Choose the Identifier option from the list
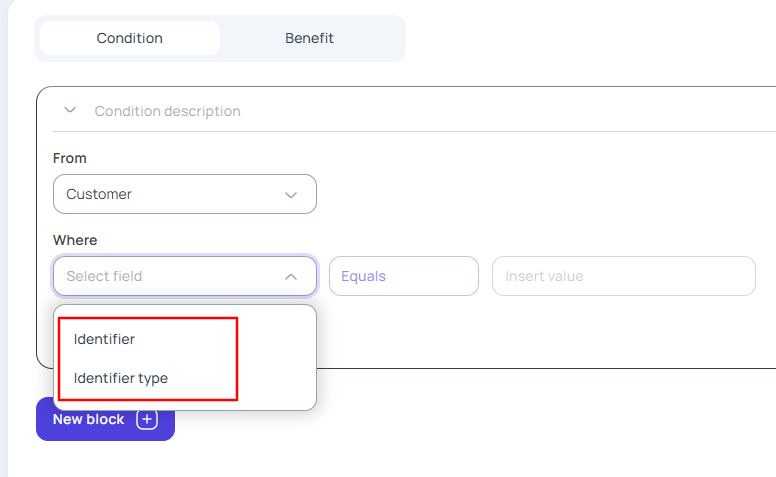The width and height of the screenshot is (776, 477). [104, 339]
